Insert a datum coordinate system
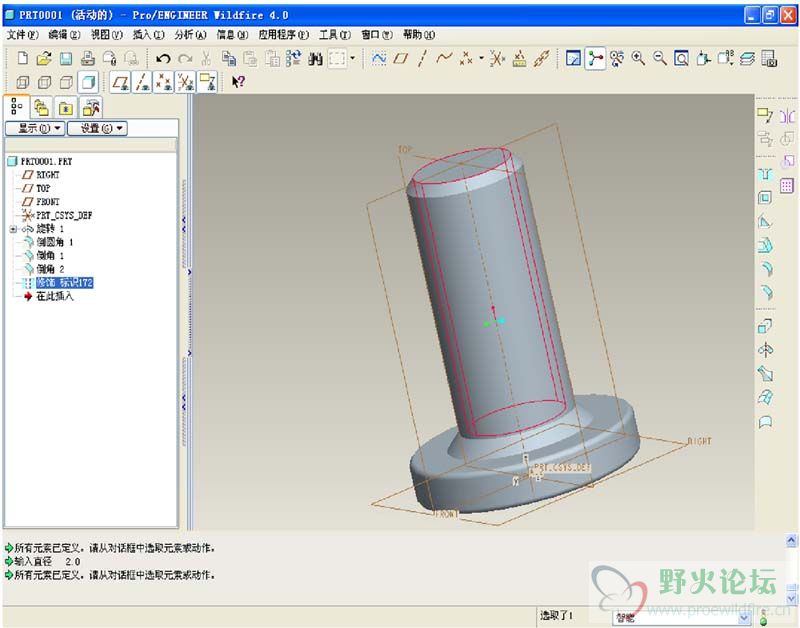Image resolution: width=800 pixels, height=628 pixels. tap(497, 59)
